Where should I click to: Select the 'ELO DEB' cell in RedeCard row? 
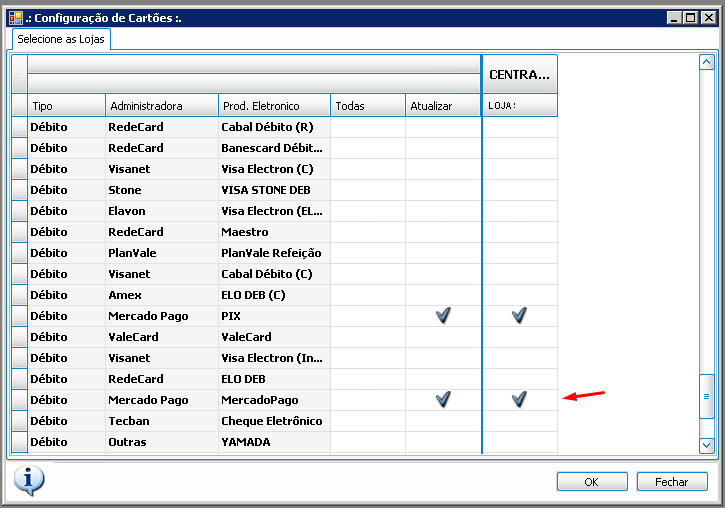(274, 379)
